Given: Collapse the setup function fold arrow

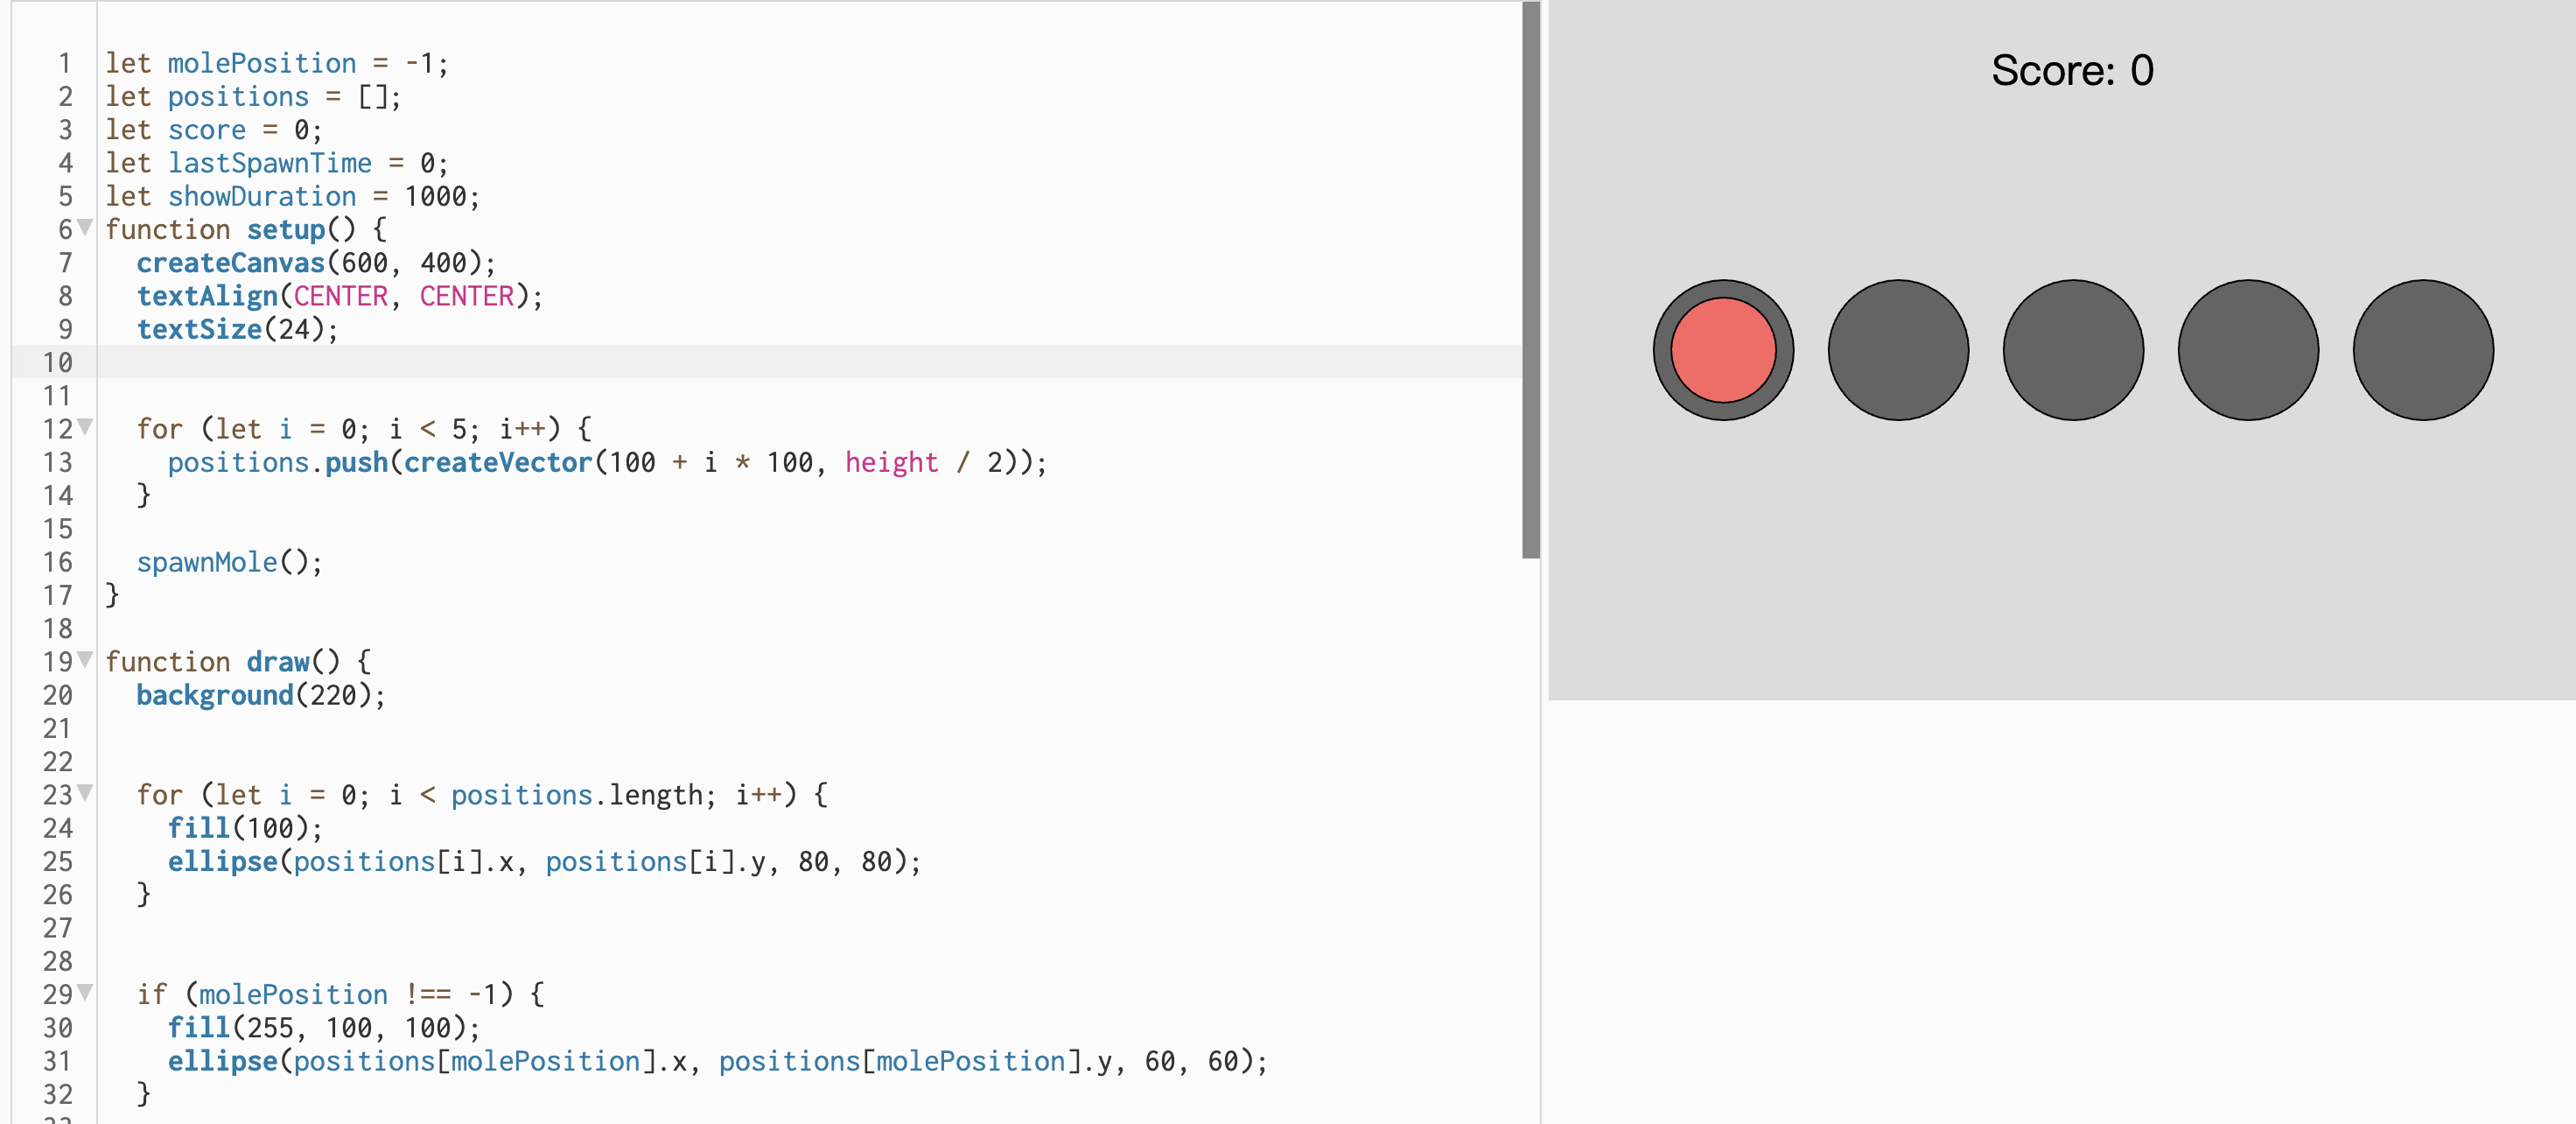Looking at the screenshot, I should 85,227.
